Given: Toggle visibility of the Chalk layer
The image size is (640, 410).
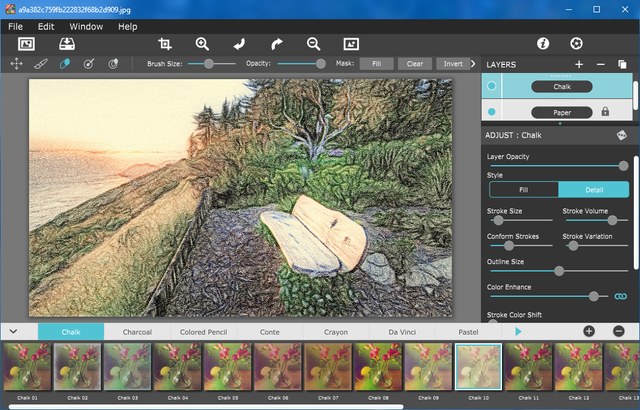Looking at the screenshot, I should click(x=491, y=87).
